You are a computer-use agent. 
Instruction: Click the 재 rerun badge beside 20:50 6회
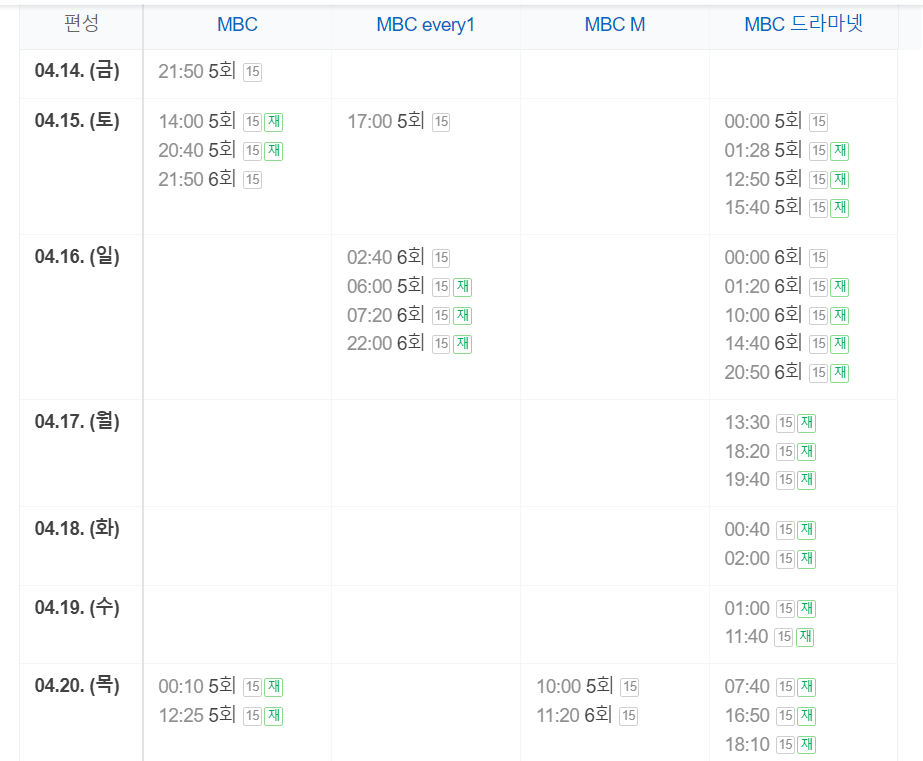pyautogui.click(x=840, y=373)
